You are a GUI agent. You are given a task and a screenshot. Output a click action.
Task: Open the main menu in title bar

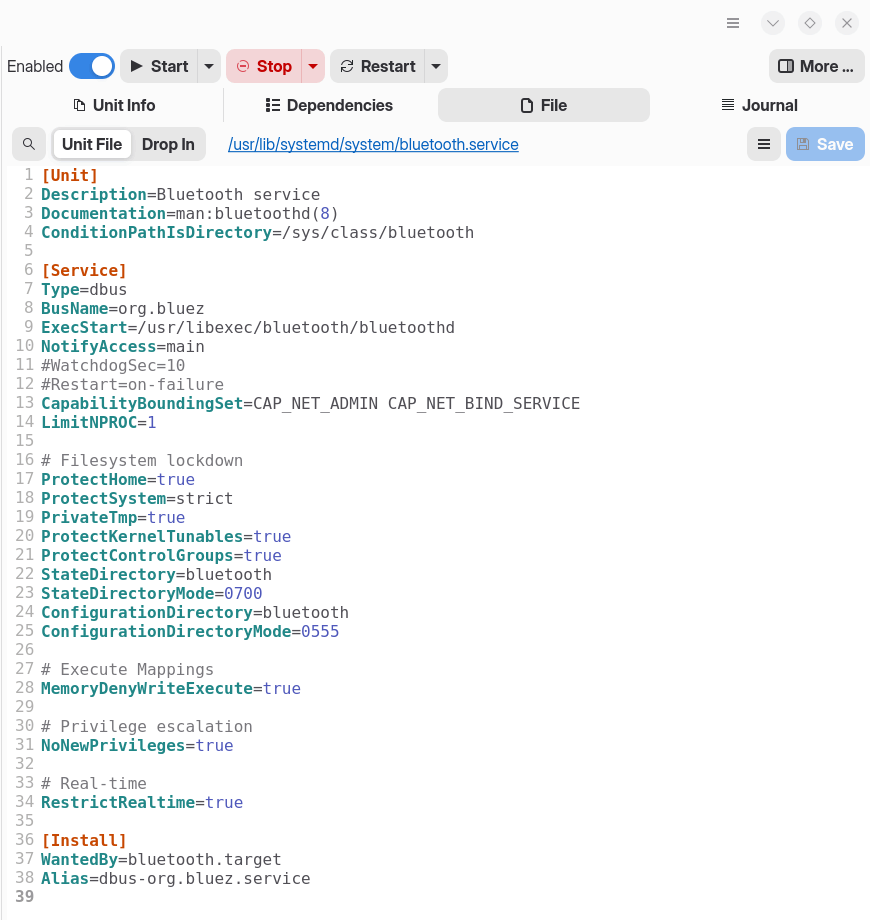[733, 23]
